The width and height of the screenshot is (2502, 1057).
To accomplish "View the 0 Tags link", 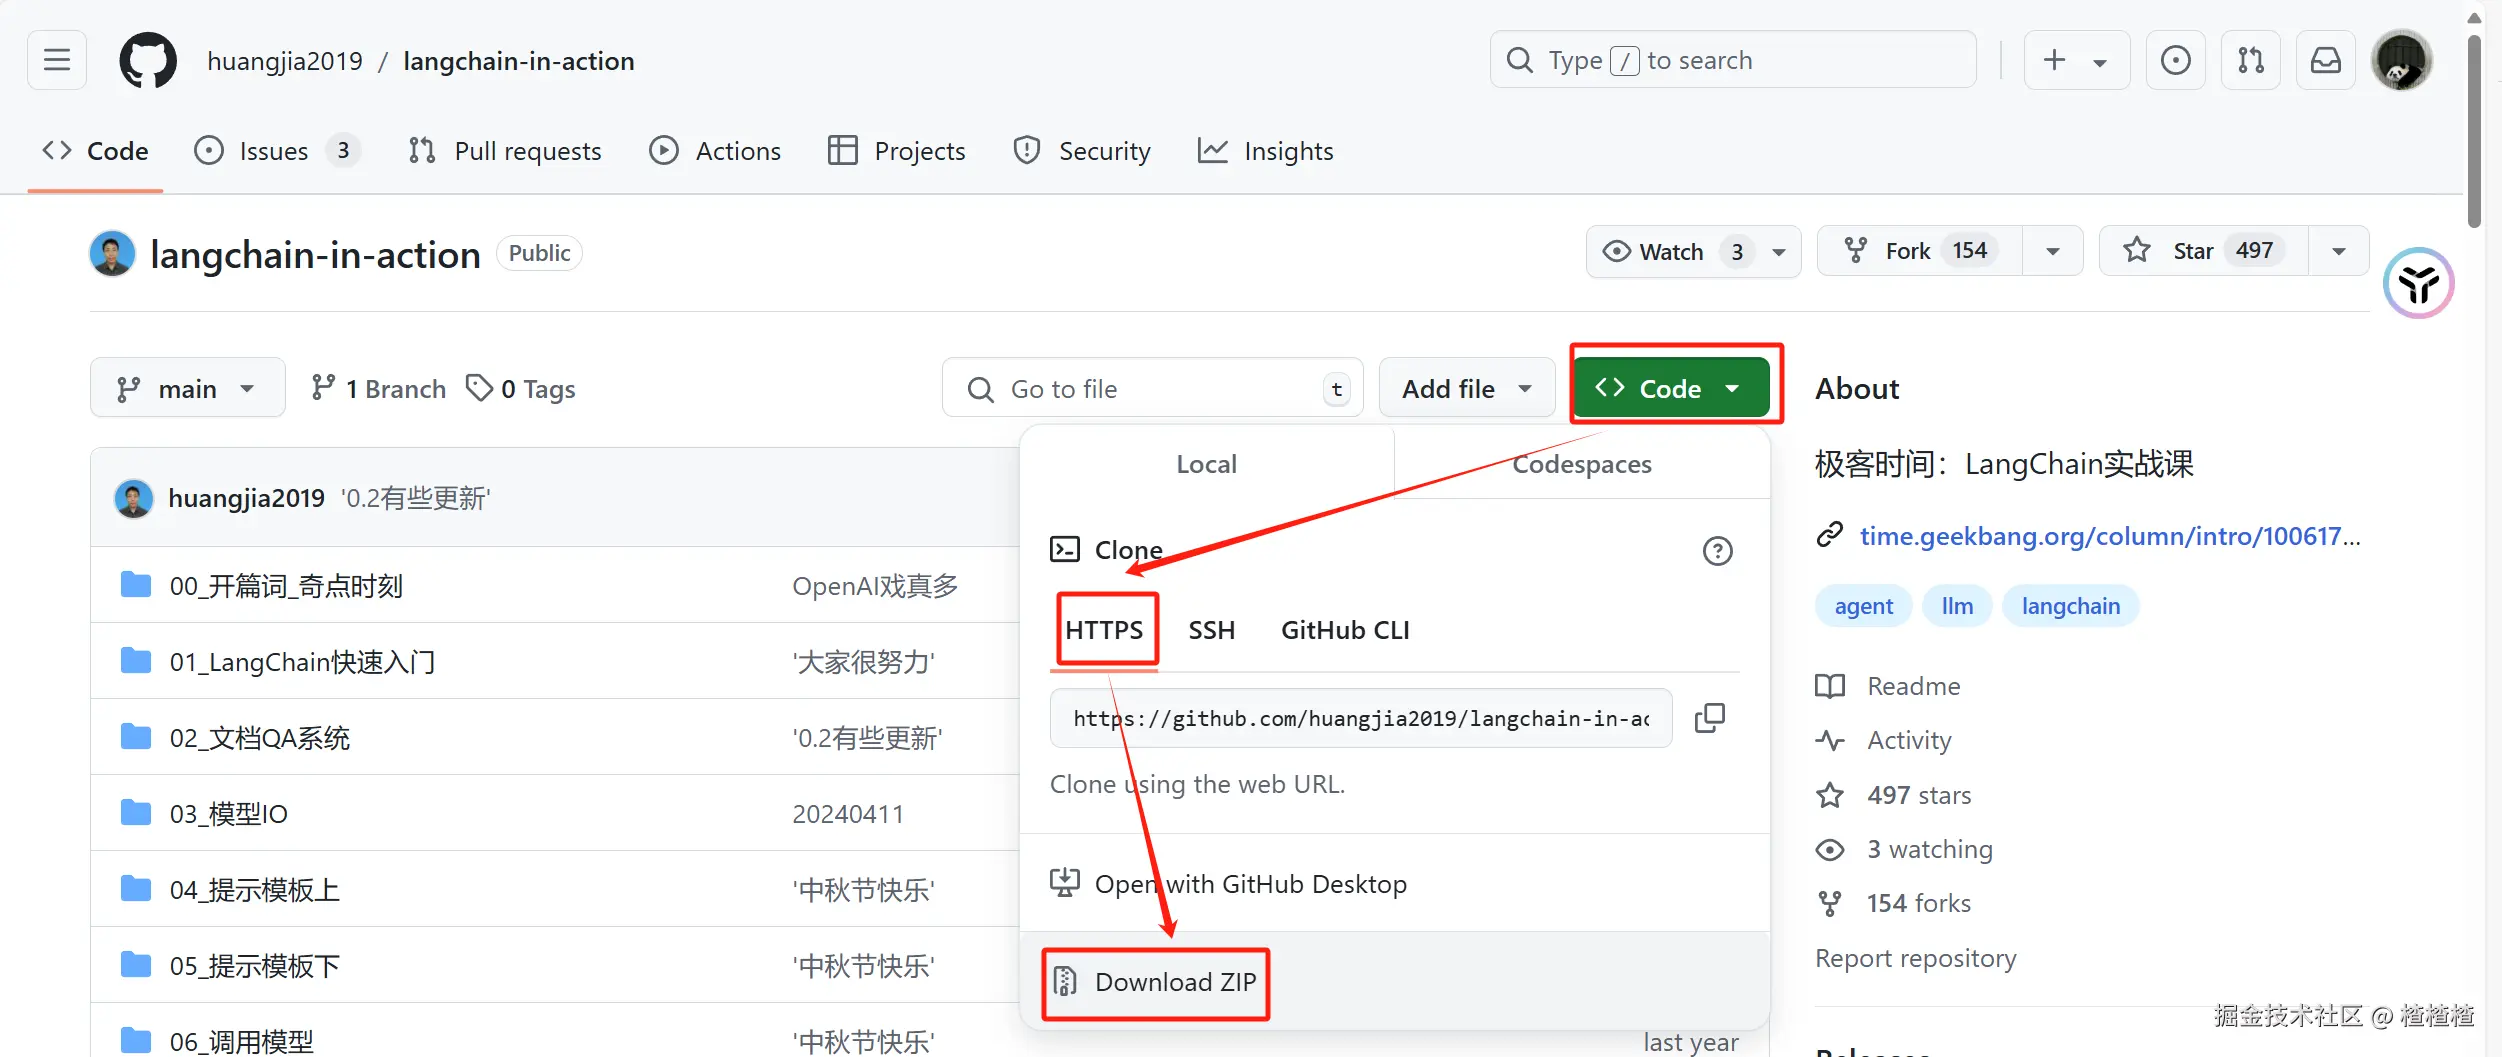I will [x=521, y=388].
